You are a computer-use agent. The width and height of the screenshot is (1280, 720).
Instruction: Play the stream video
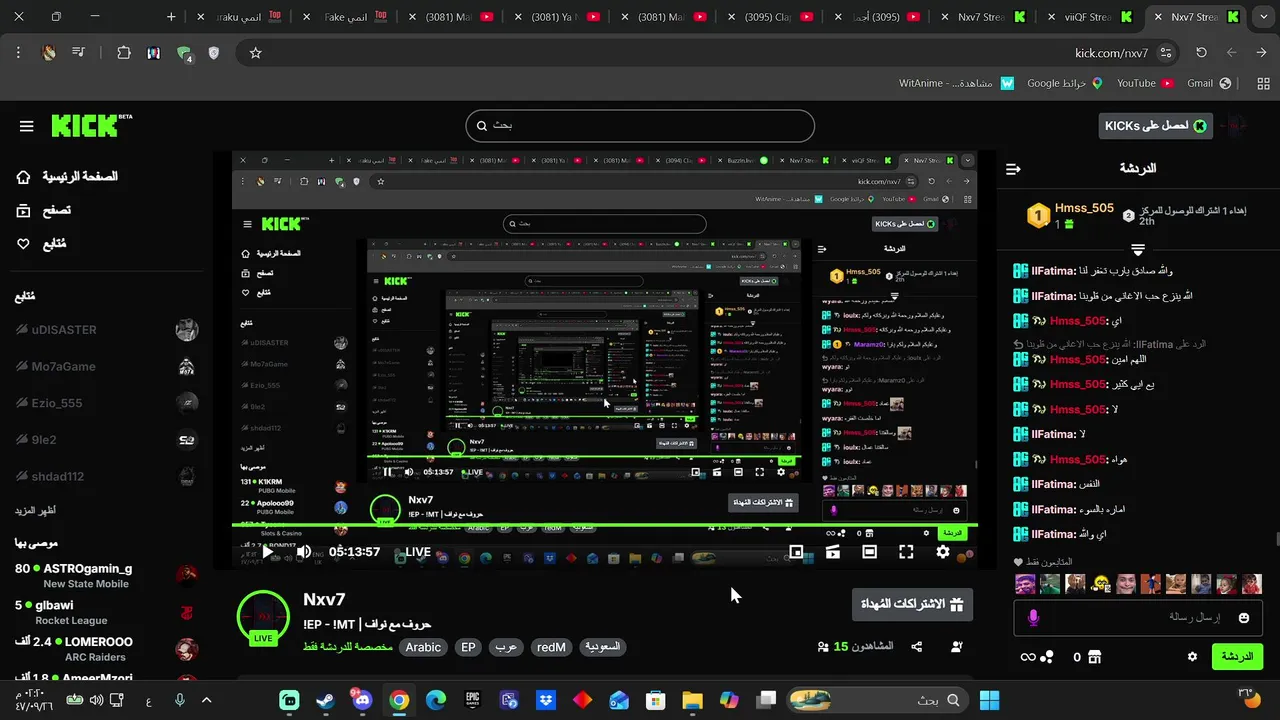[x=267, y=552]
